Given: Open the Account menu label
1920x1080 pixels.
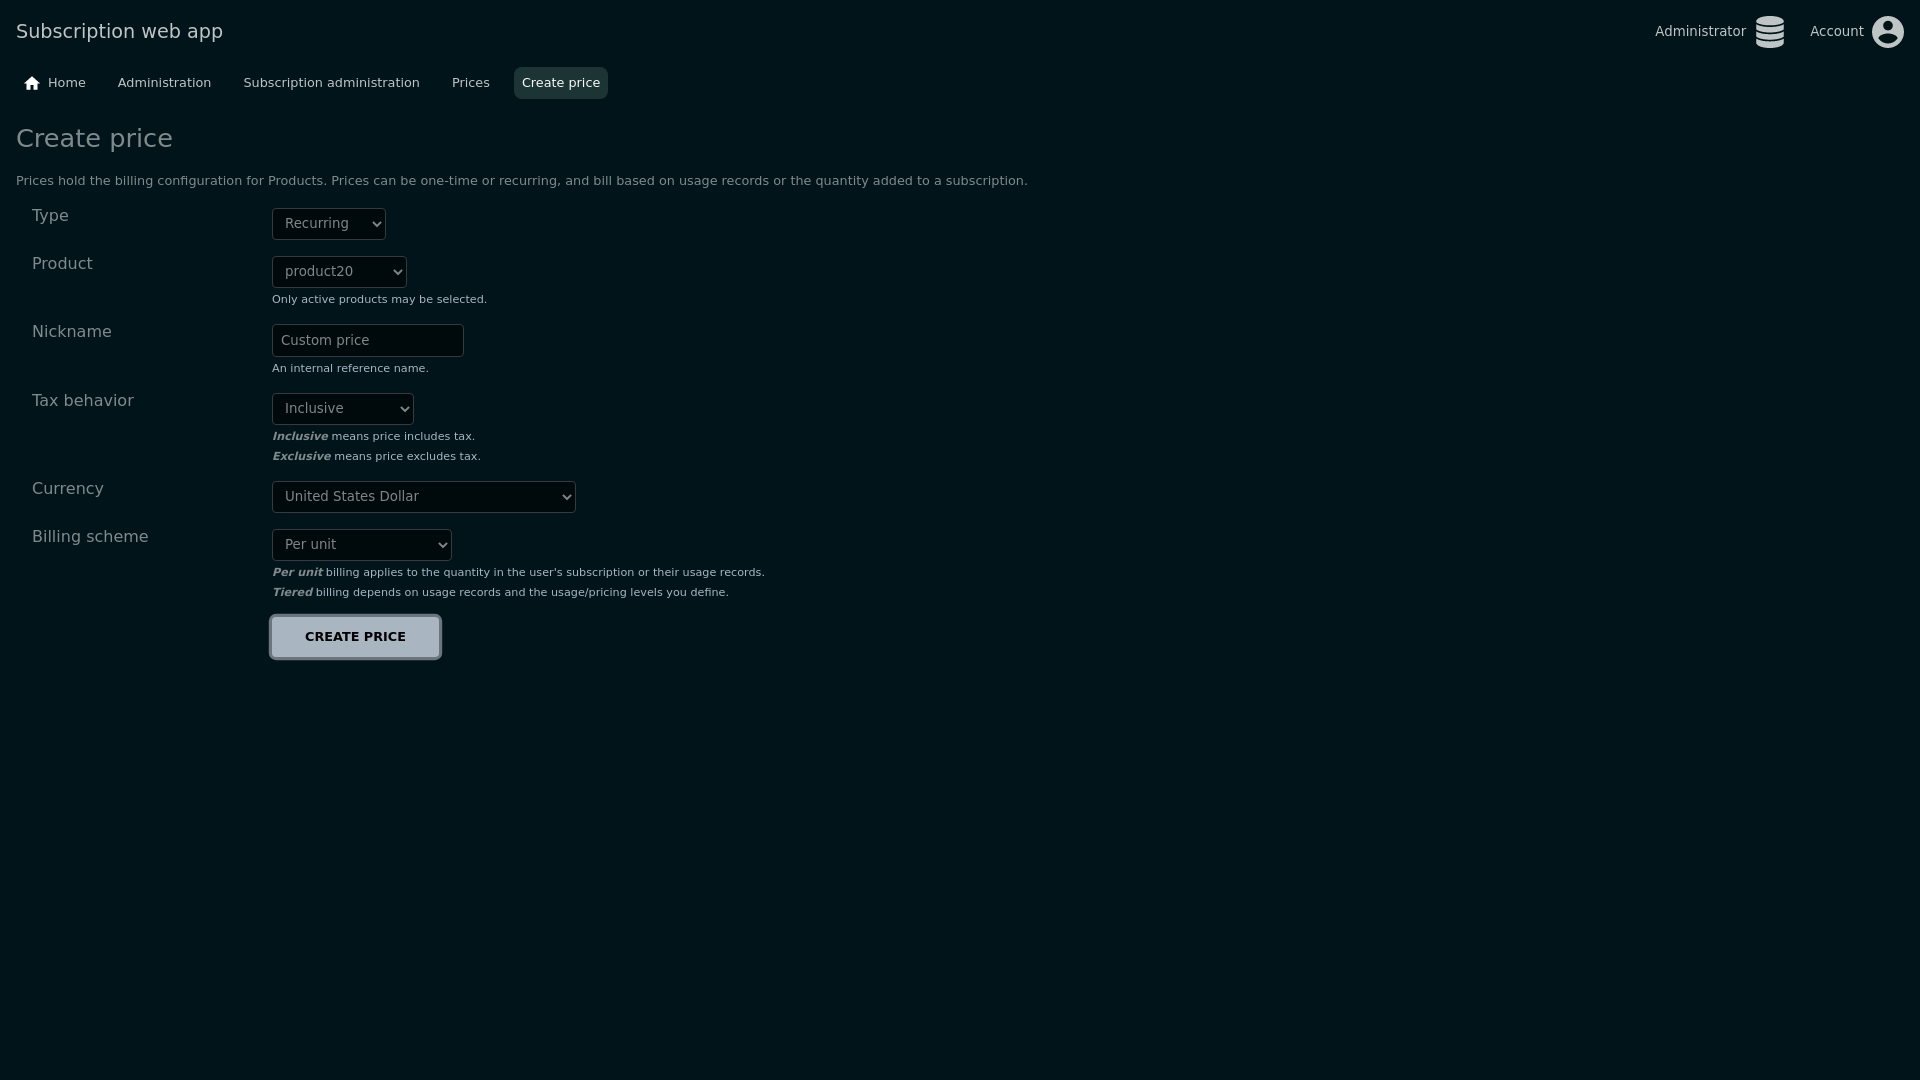Looking at the screenshot, I should point(1836,32).
